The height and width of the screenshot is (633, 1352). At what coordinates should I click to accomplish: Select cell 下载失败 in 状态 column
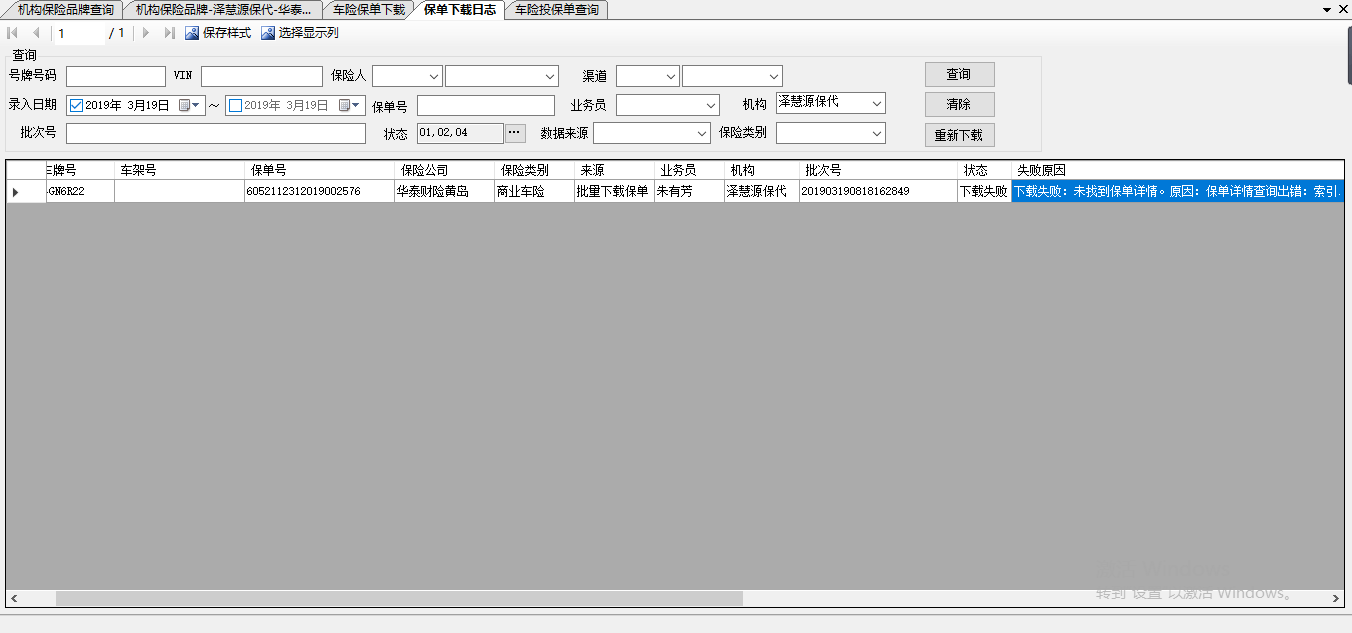[984, 191]
